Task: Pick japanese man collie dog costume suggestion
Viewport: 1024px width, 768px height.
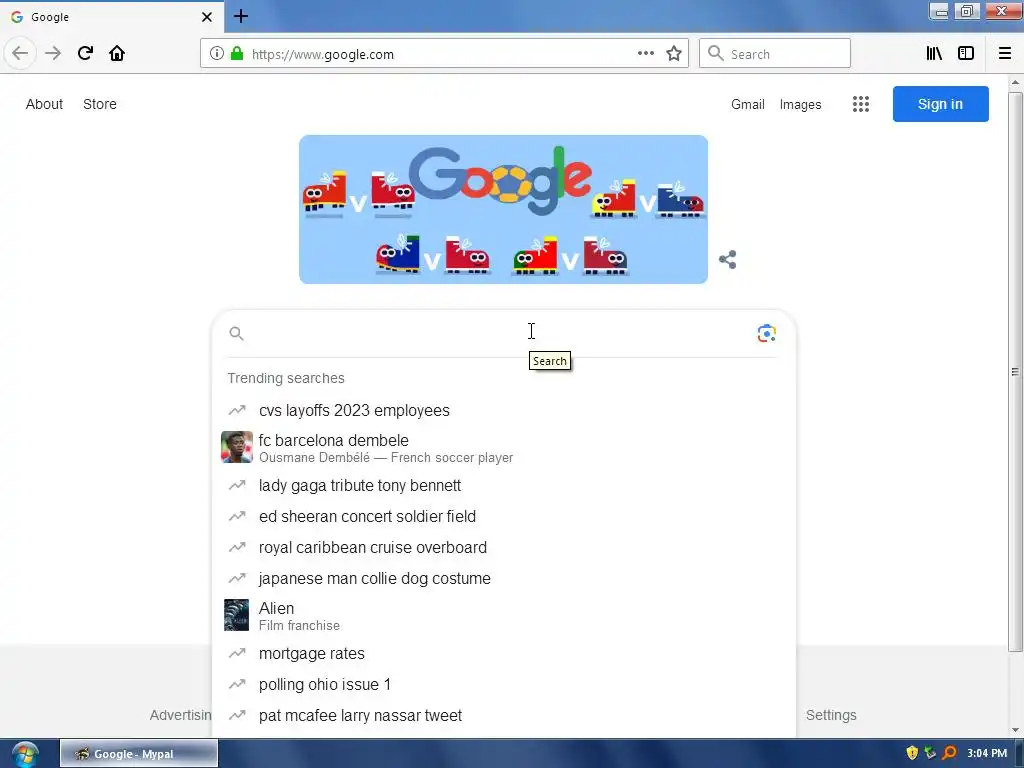Action: pos(504,578)
